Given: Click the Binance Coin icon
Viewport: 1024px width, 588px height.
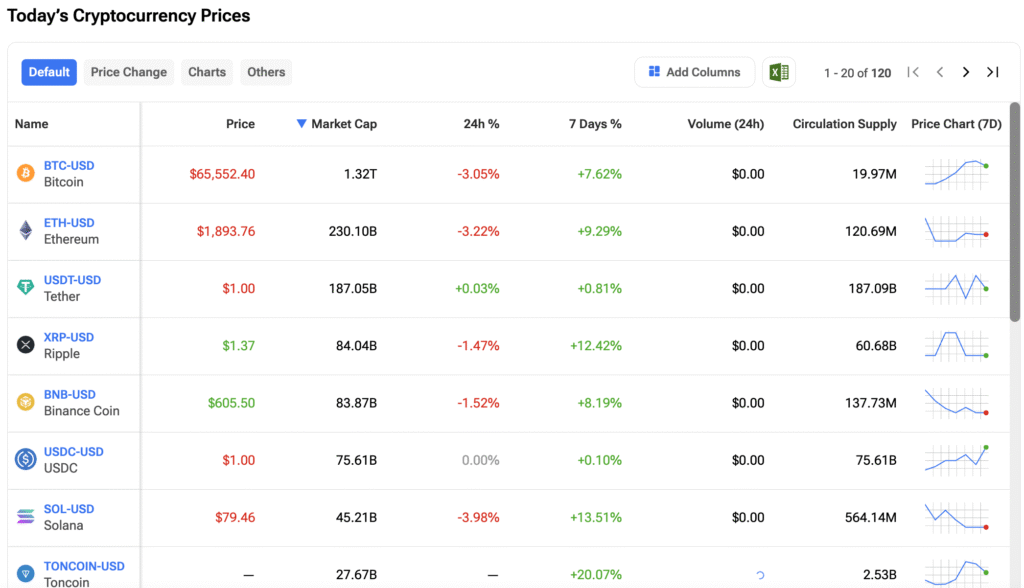Looking at the screenshot, I should click(25, 402).
